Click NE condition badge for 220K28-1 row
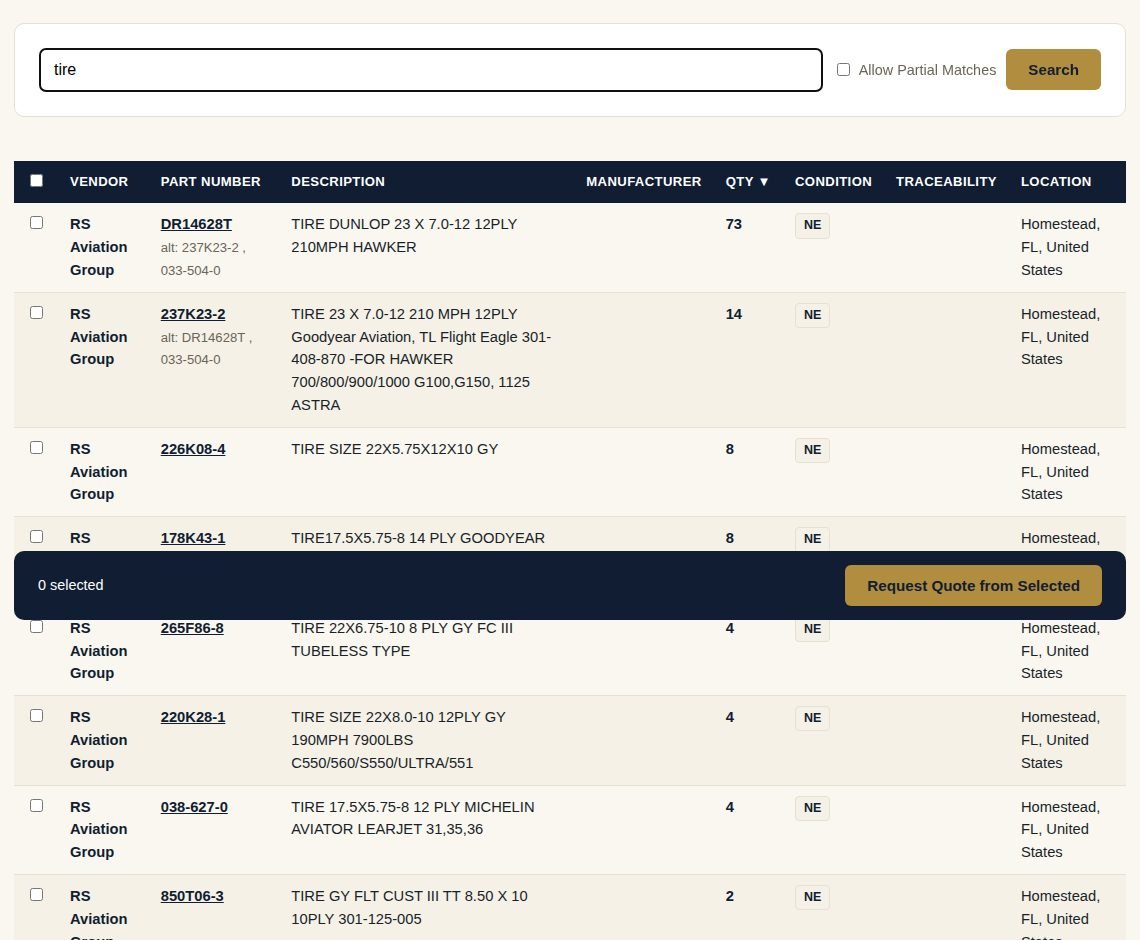 pyautogui.click(x=812, y=718)
